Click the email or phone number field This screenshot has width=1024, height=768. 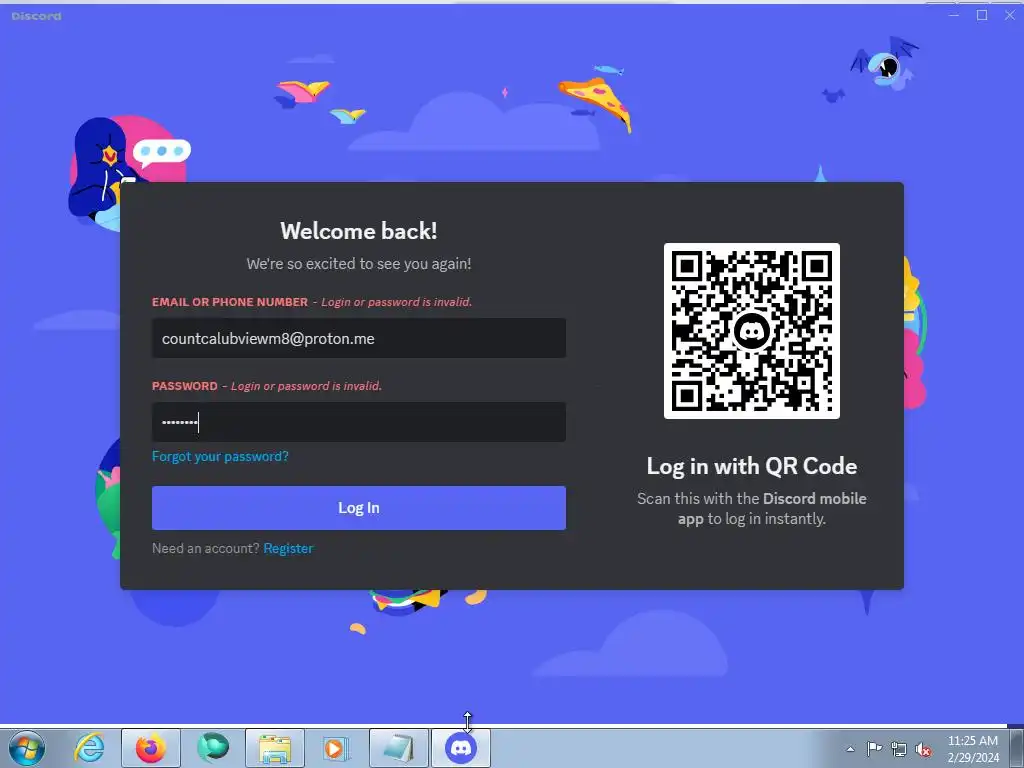tap(359, 338)
